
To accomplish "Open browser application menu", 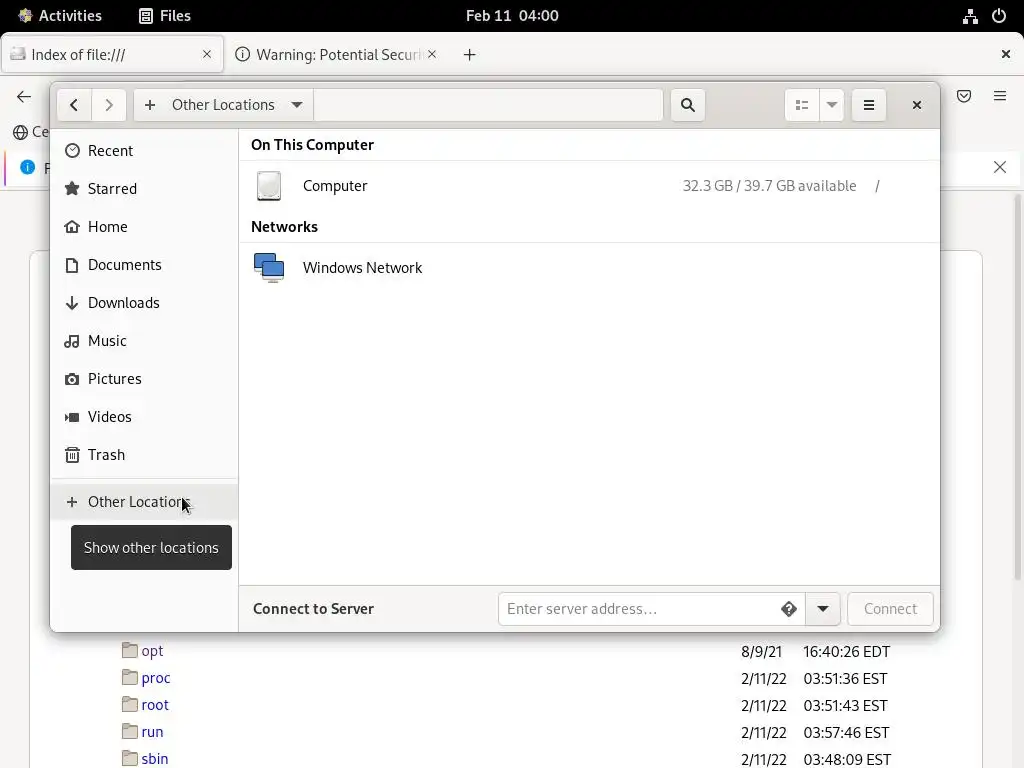I will tap(999, 97).
